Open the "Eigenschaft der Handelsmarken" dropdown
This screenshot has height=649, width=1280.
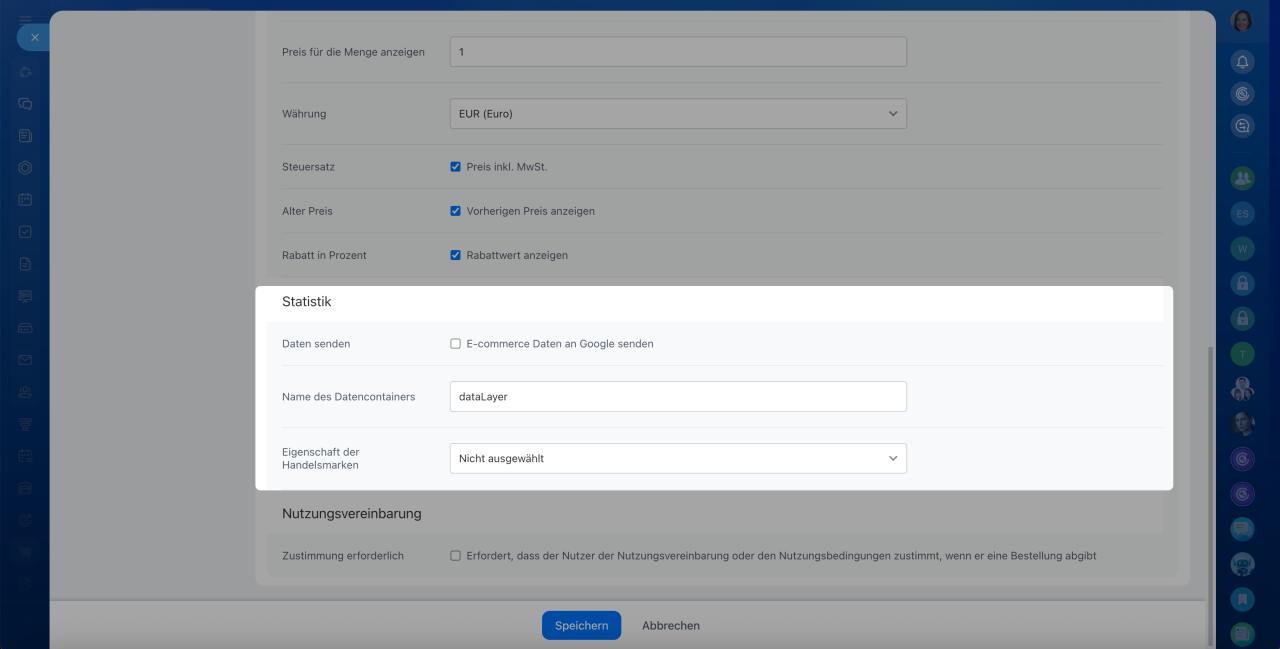pyautogui.click(x=677, y=458)
